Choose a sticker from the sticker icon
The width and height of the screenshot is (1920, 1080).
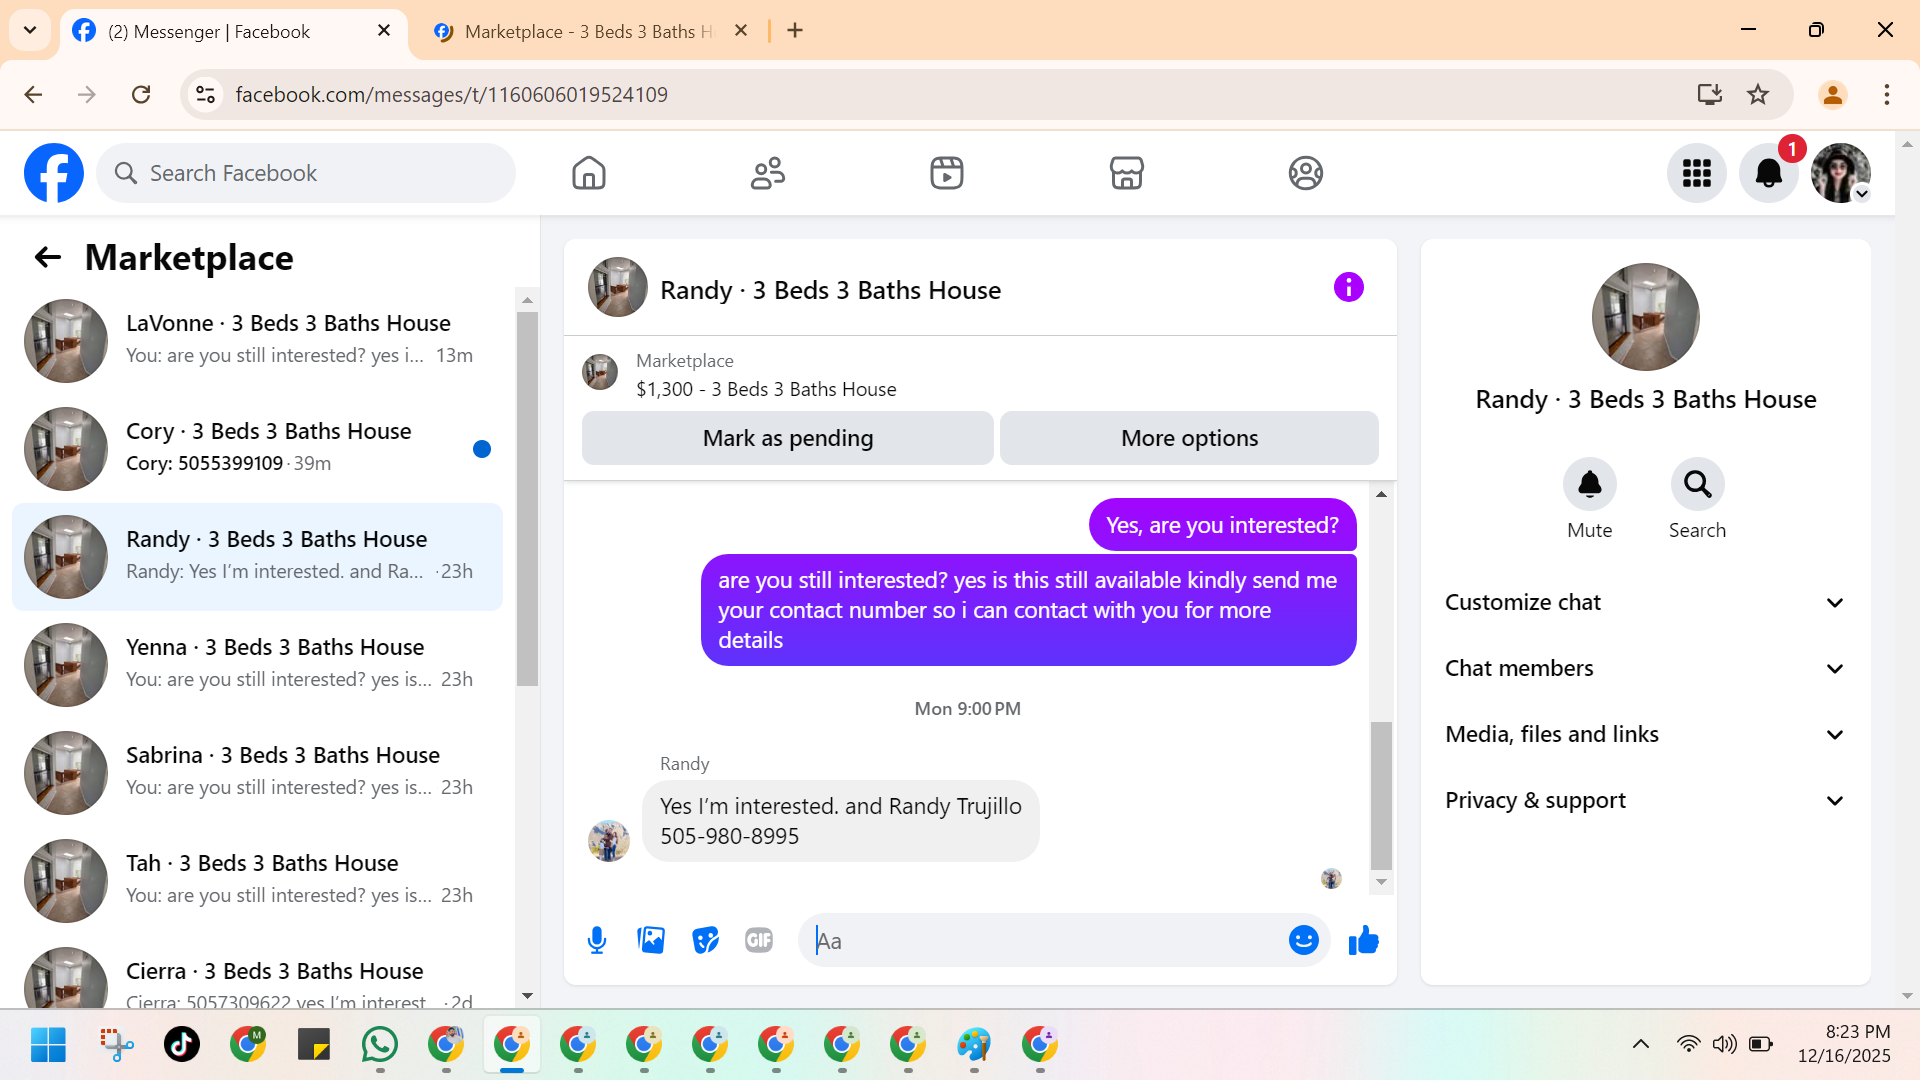click(x=705, y=940)
